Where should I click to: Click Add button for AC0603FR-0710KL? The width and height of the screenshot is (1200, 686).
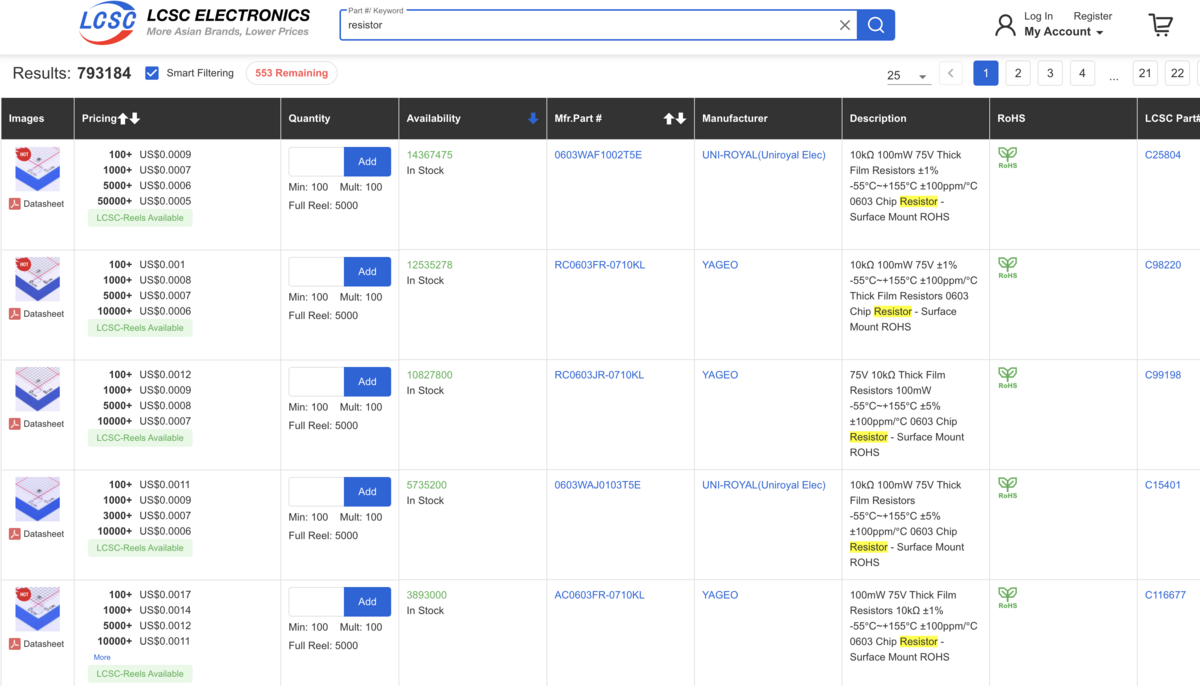[x=367, y=602]
